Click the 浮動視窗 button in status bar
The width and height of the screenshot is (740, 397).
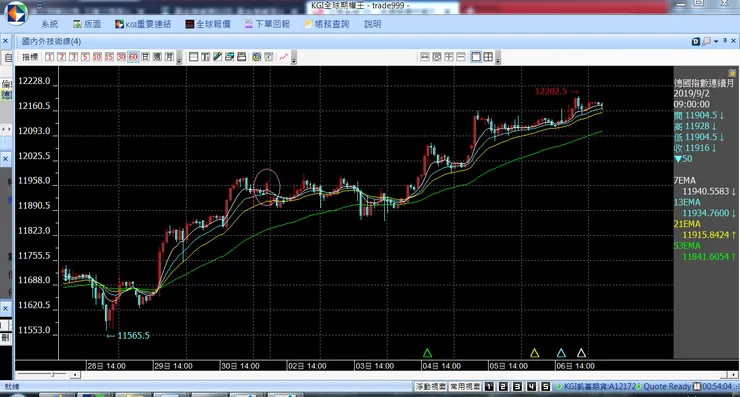[x=430, y=387]
